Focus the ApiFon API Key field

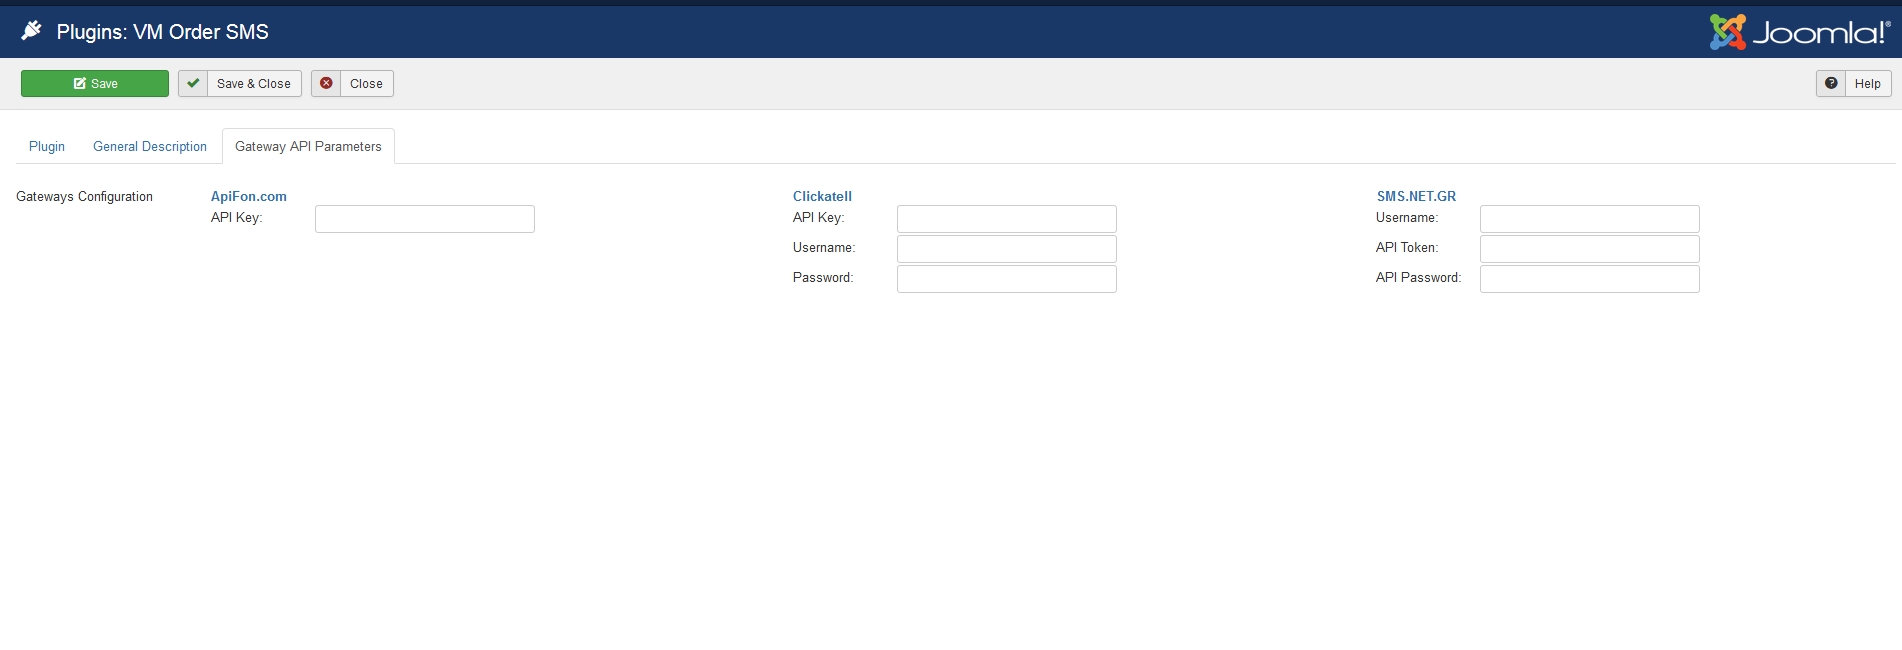point(425,219)
